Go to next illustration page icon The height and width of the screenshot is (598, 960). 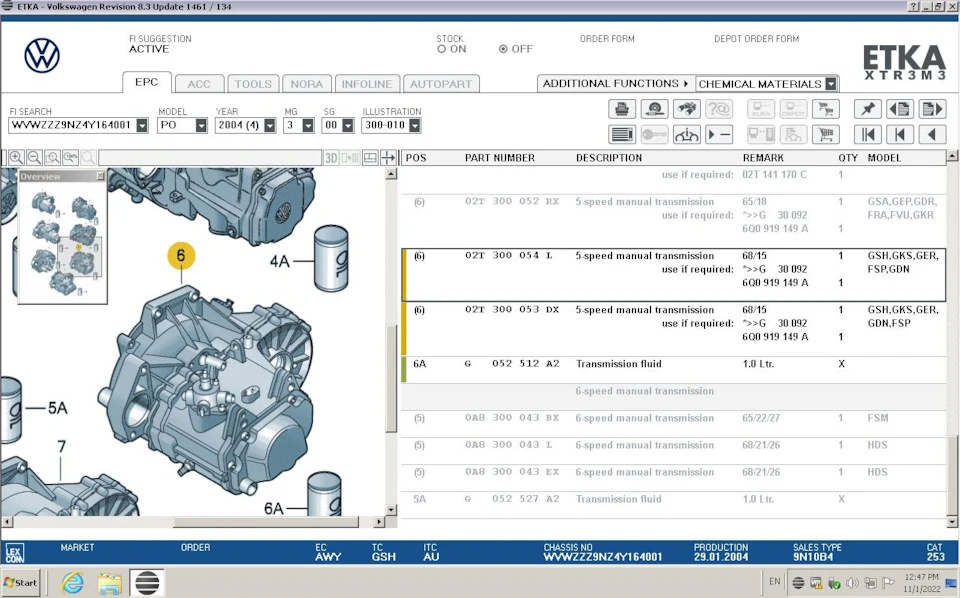[x=932, y=109]
